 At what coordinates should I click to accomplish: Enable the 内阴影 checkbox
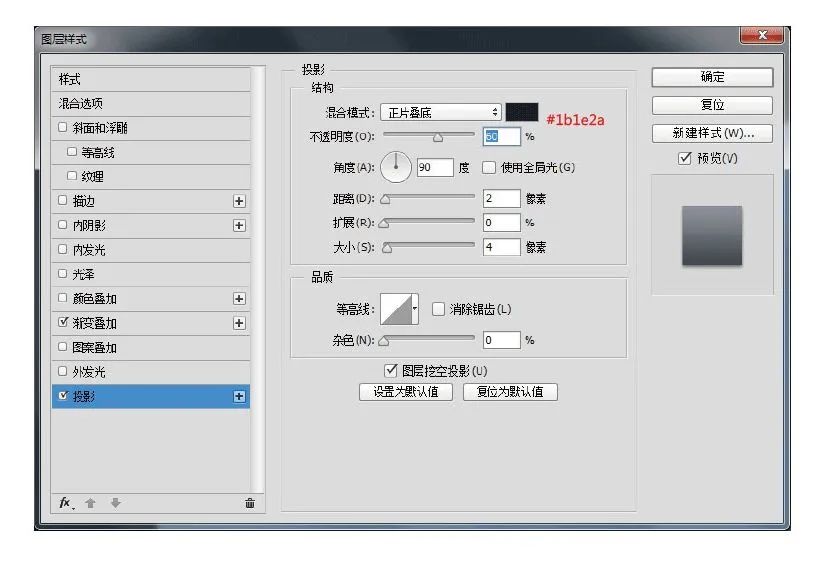pyautogui.click(x=63, y=225)
